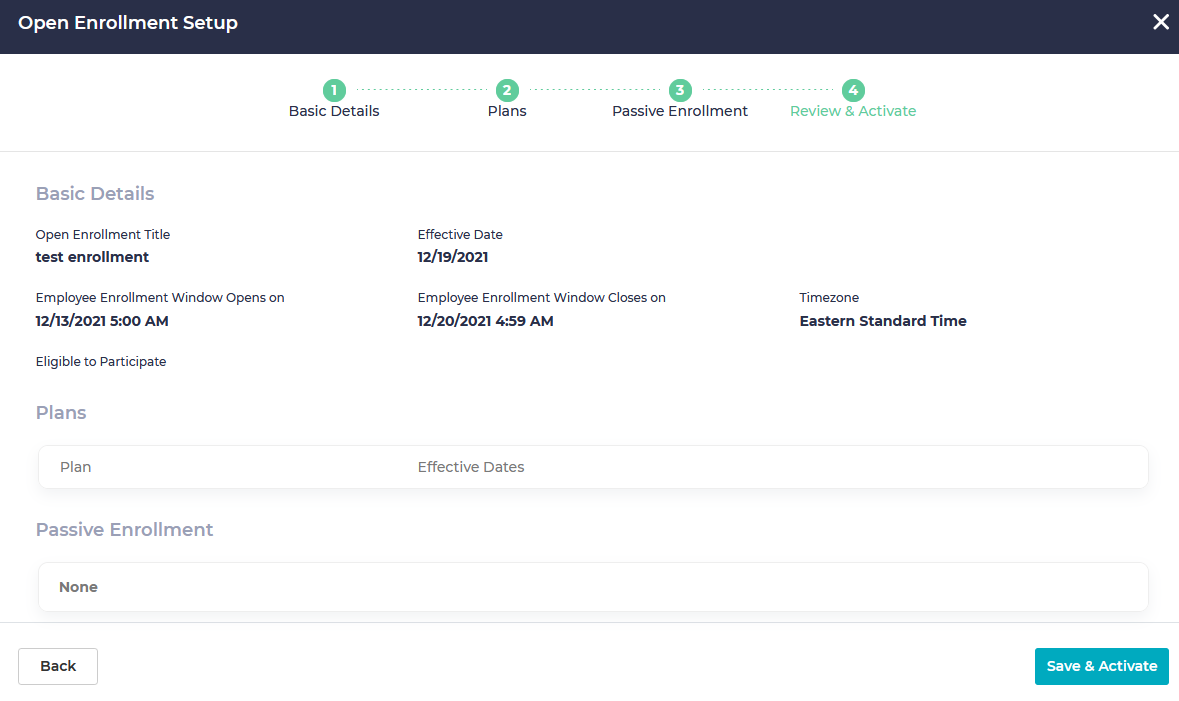Click the None passive enrollment row
This screenshot has width=1179, height=701.
tap(592, 586)
